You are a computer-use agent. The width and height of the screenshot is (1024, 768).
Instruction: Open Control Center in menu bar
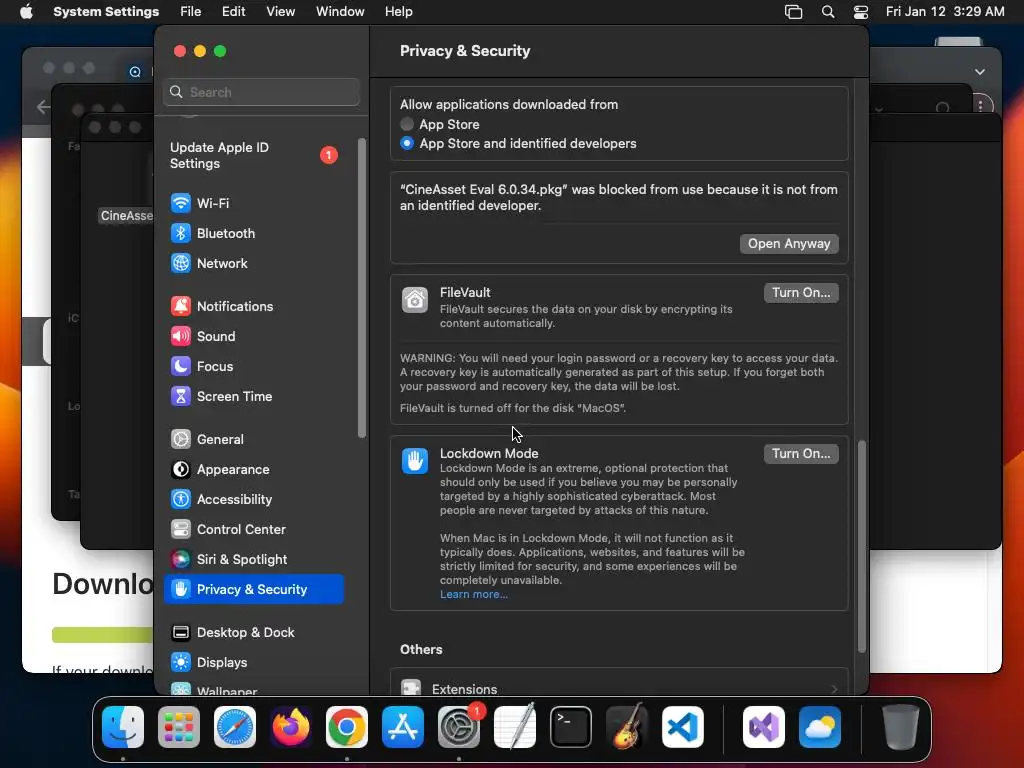click(x=861, y=12)
